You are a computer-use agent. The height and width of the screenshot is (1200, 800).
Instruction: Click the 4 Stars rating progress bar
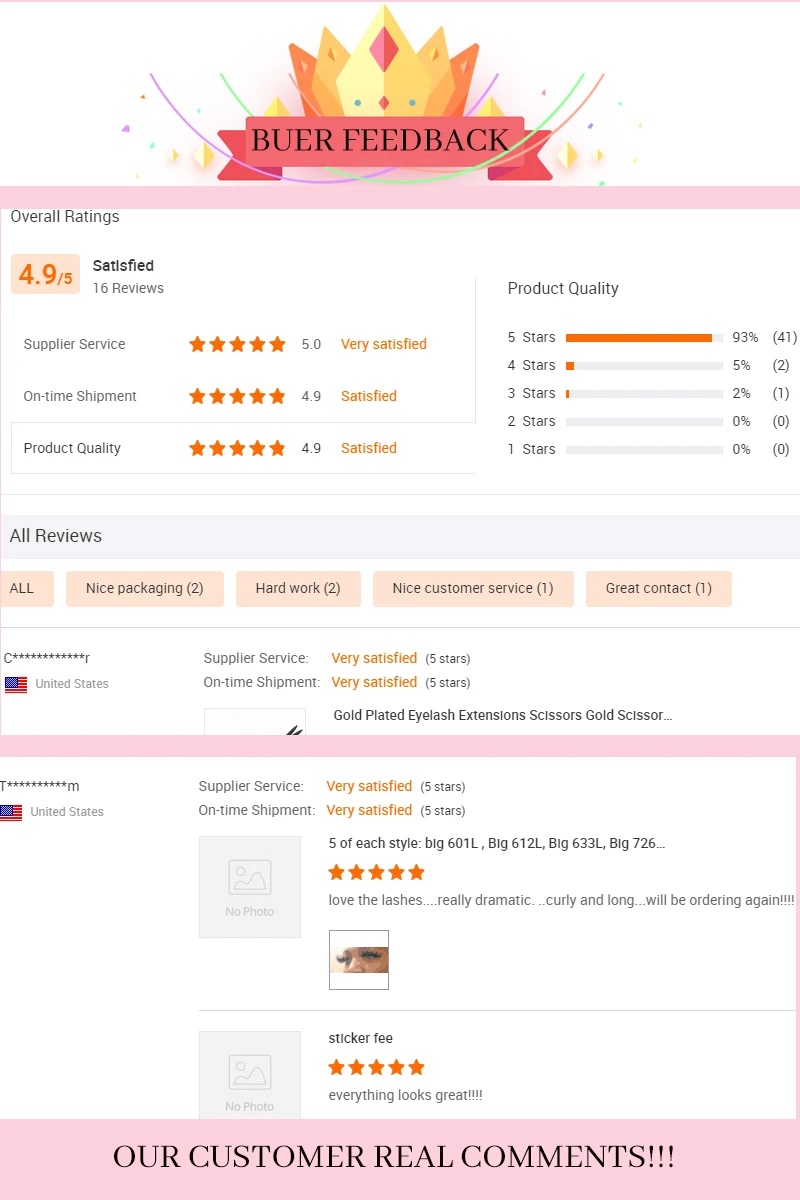[644, 366]
